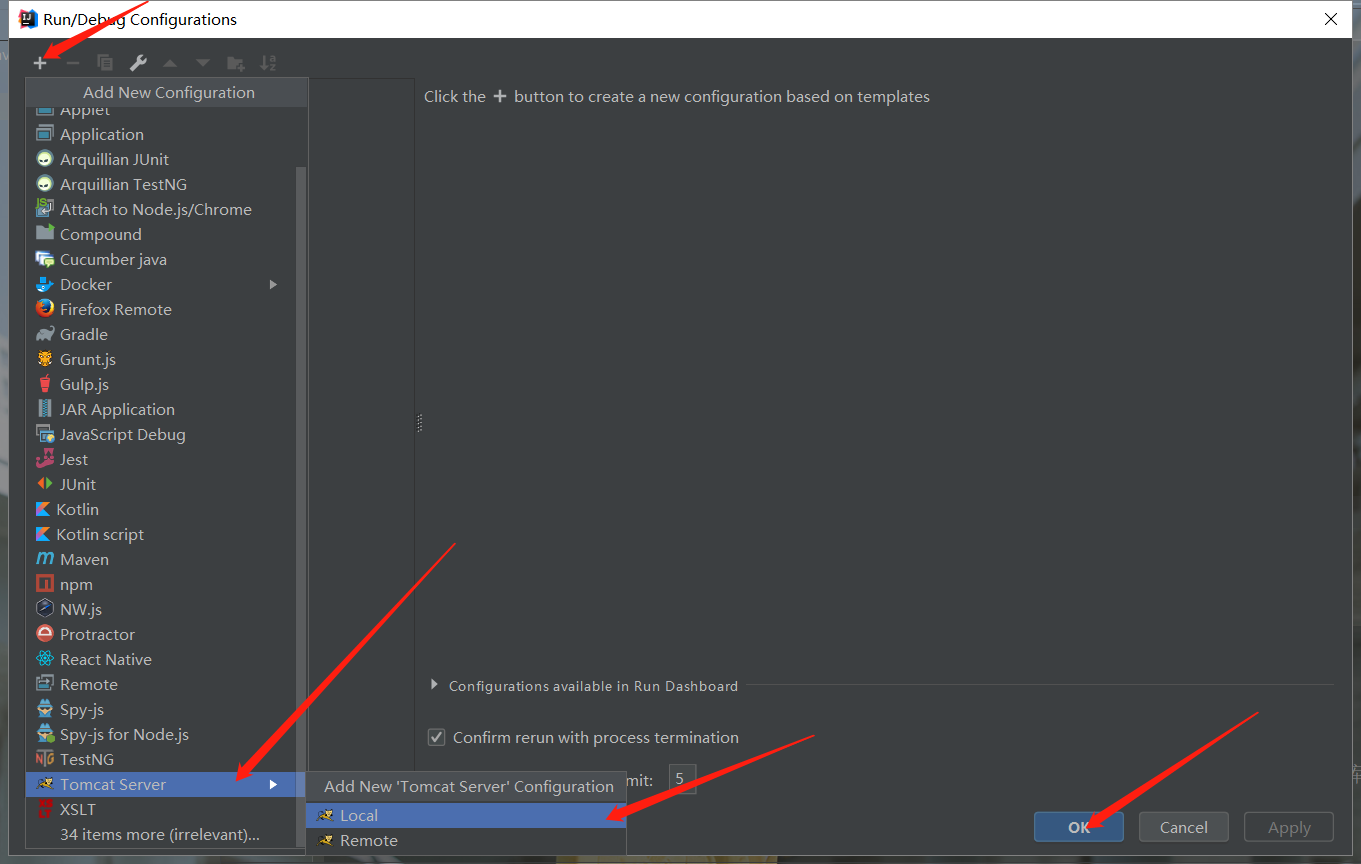Click the Firefox Remote icon
The width and height of the screenshot is (1361, 864).
(x=44, y=309)
